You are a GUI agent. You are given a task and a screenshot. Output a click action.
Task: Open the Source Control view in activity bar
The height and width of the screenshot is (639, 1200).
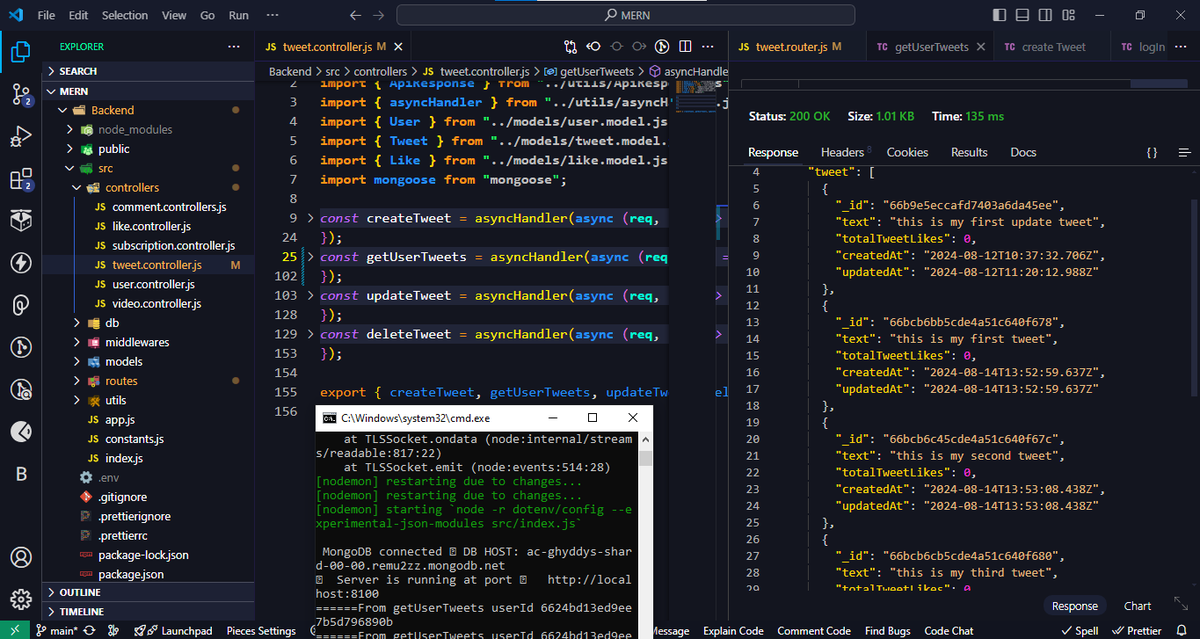[x=20, y=95]
